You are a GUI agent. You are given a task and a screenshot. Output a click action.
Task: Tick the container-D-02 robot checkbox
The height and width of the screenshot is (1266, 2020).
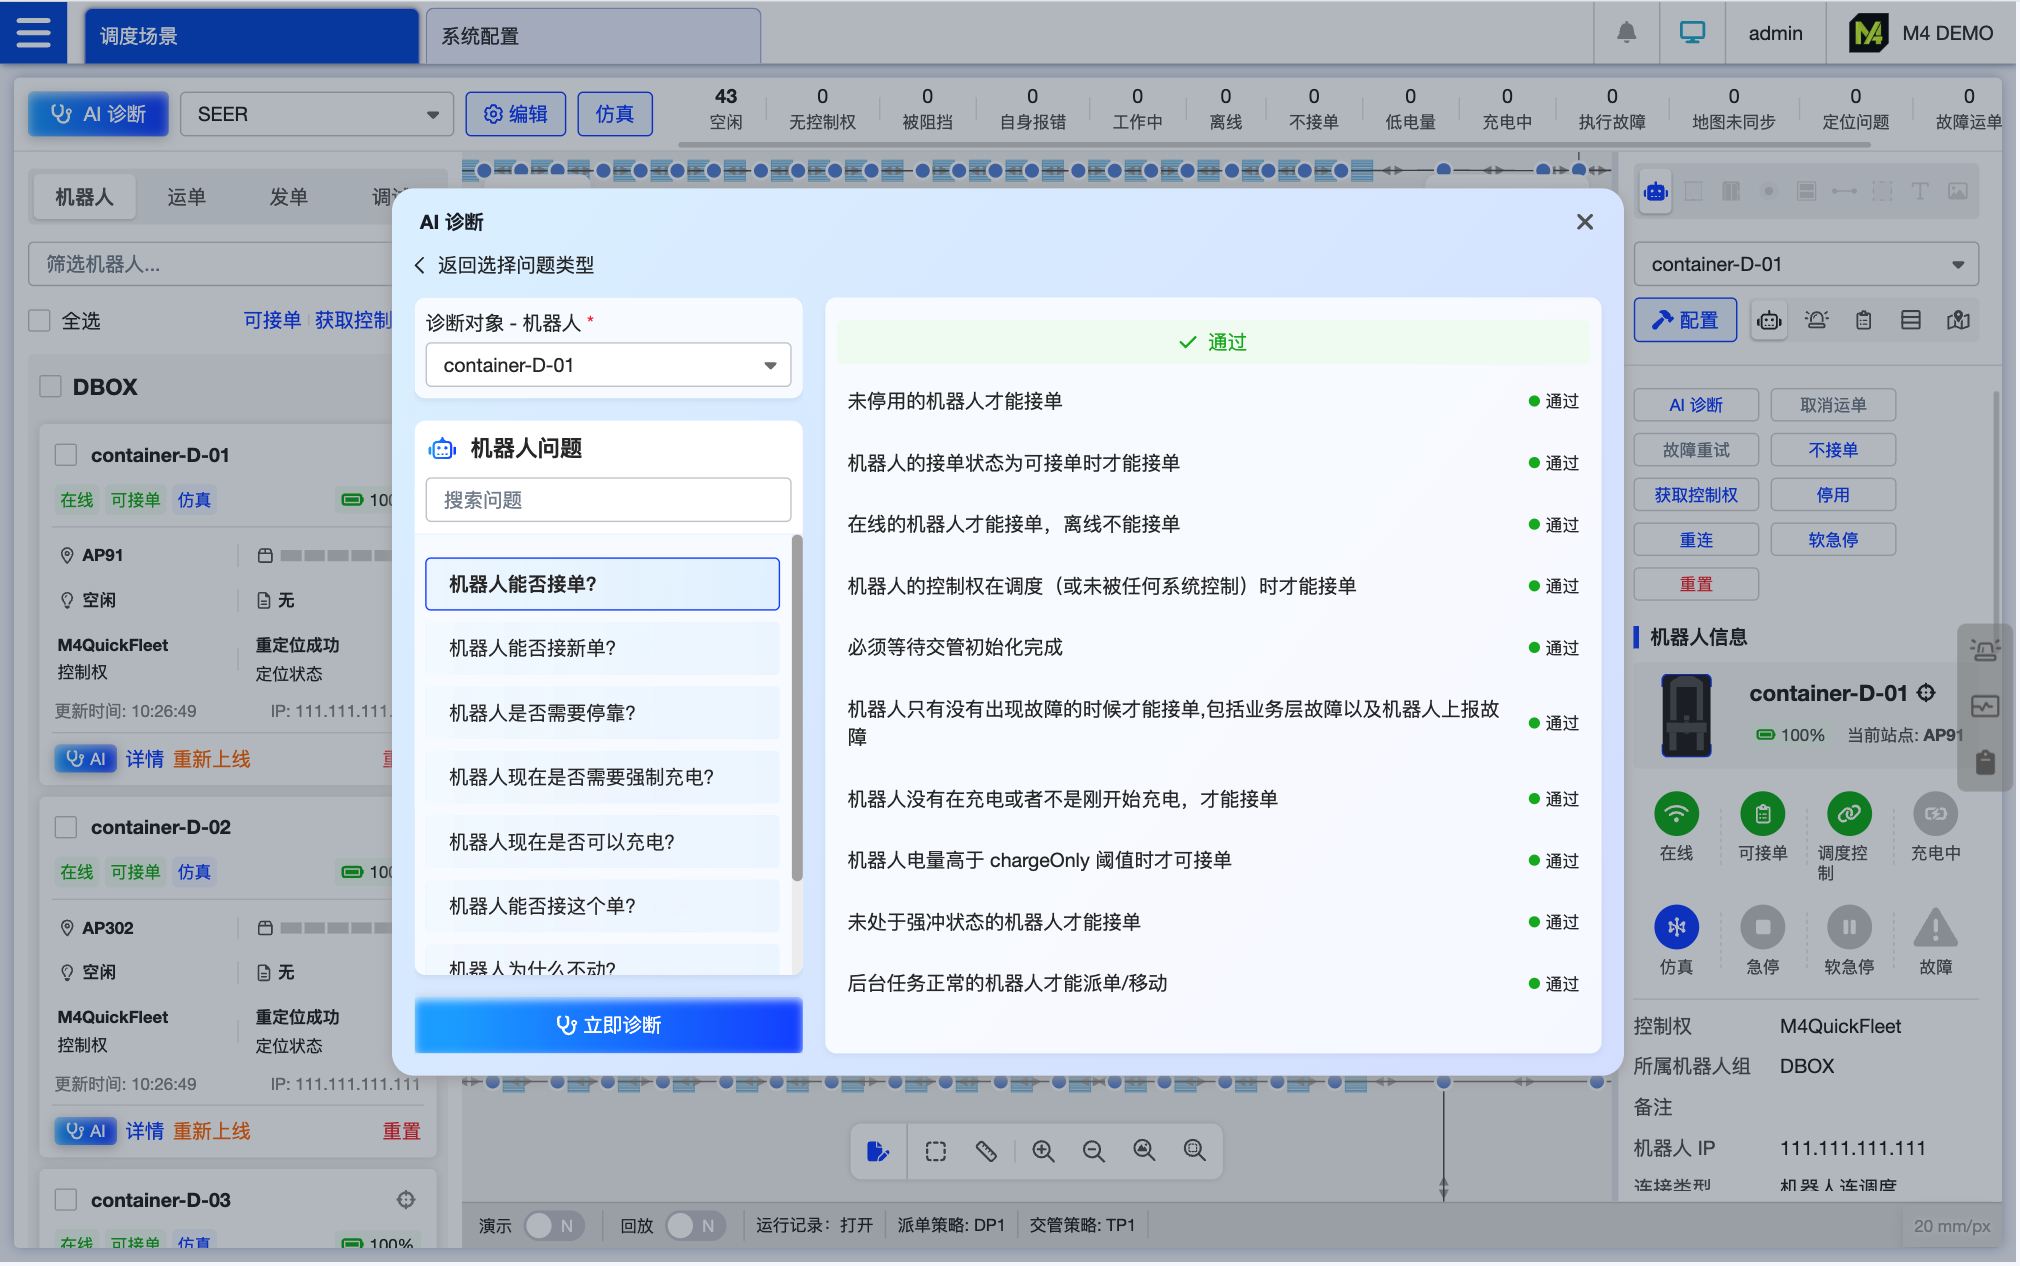pos(66,827)
